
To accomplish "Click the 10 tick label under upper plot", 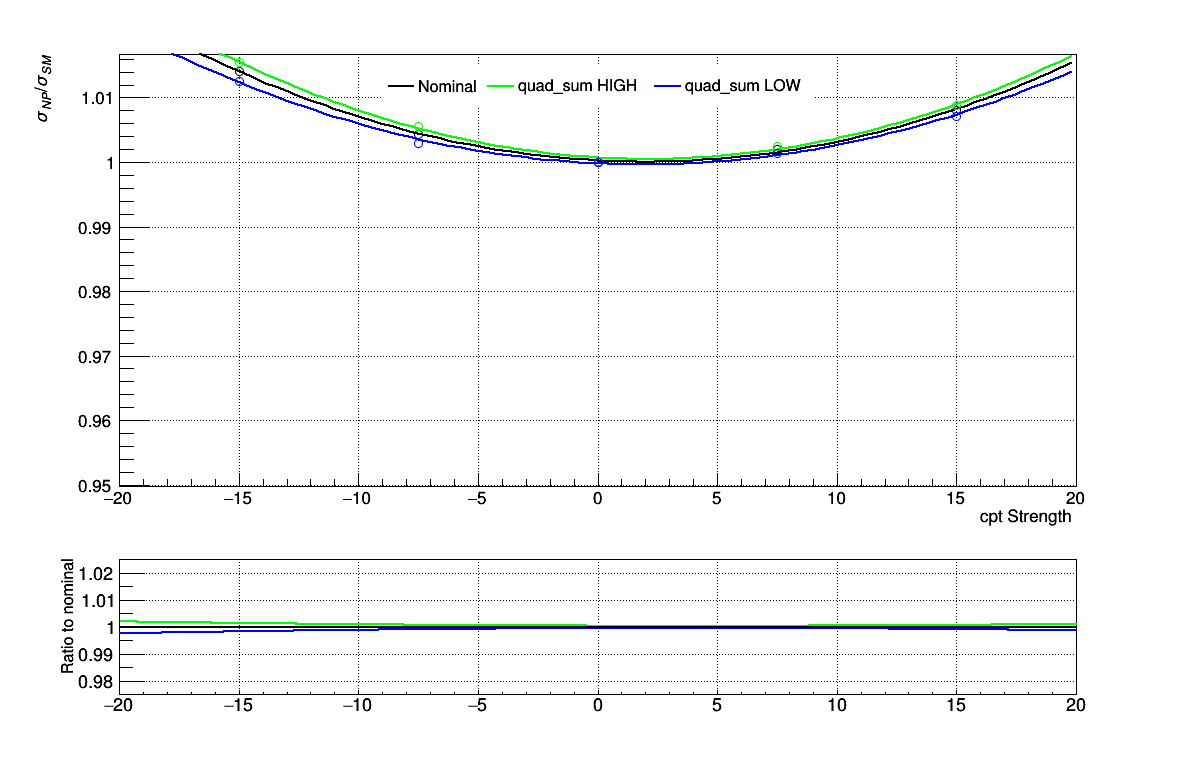I will (x=837, y=499).
